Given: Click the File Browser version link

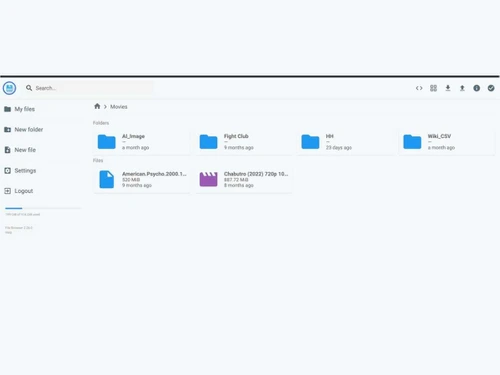Looking at the screenshot, I should tap(19, 228).
